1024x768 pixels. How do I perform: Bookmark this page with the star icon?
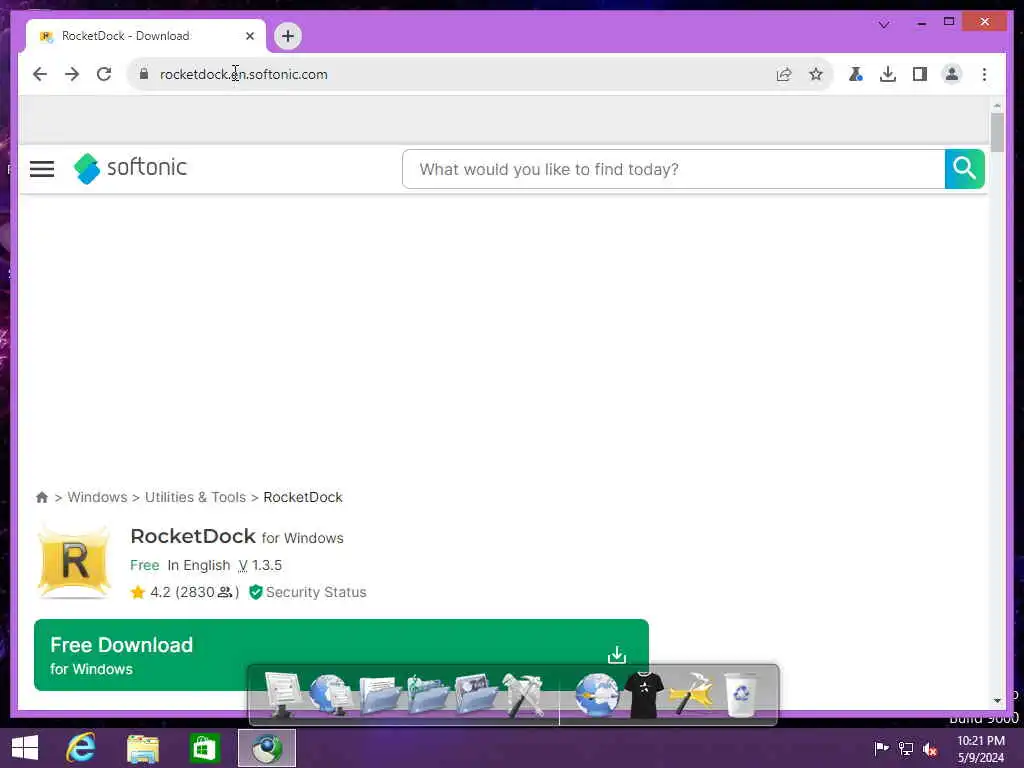click(816, 74)
